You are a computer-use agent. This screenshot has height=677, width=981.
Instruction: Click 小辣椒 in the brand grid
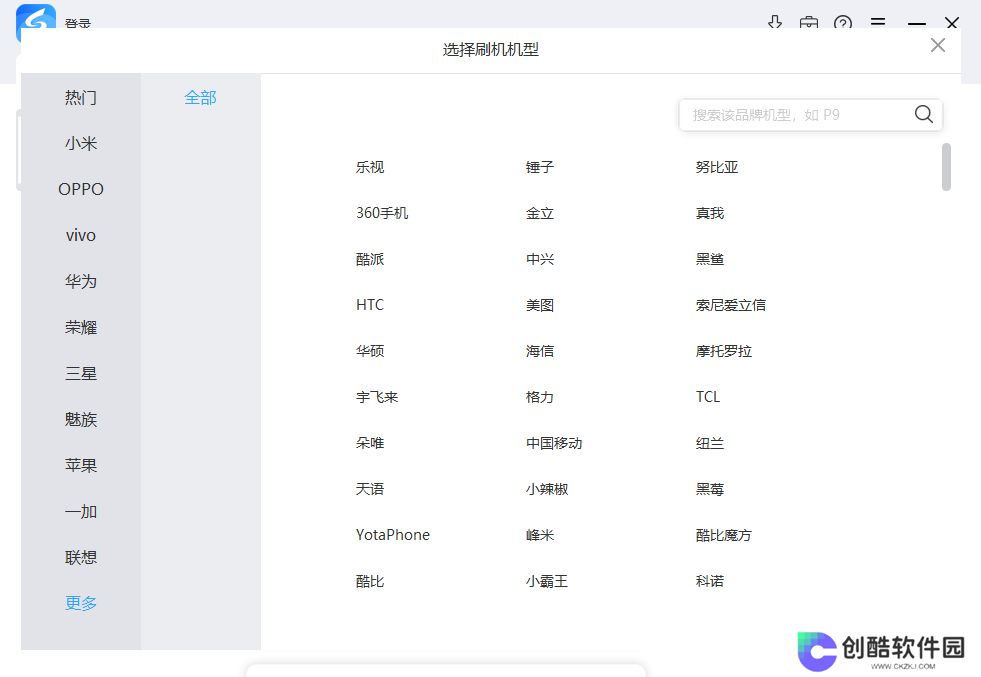547,489
